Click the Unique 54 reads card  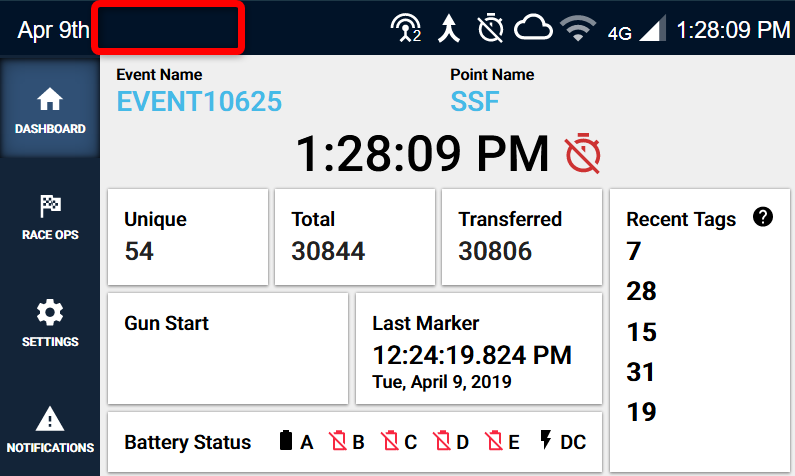[188, 237]
